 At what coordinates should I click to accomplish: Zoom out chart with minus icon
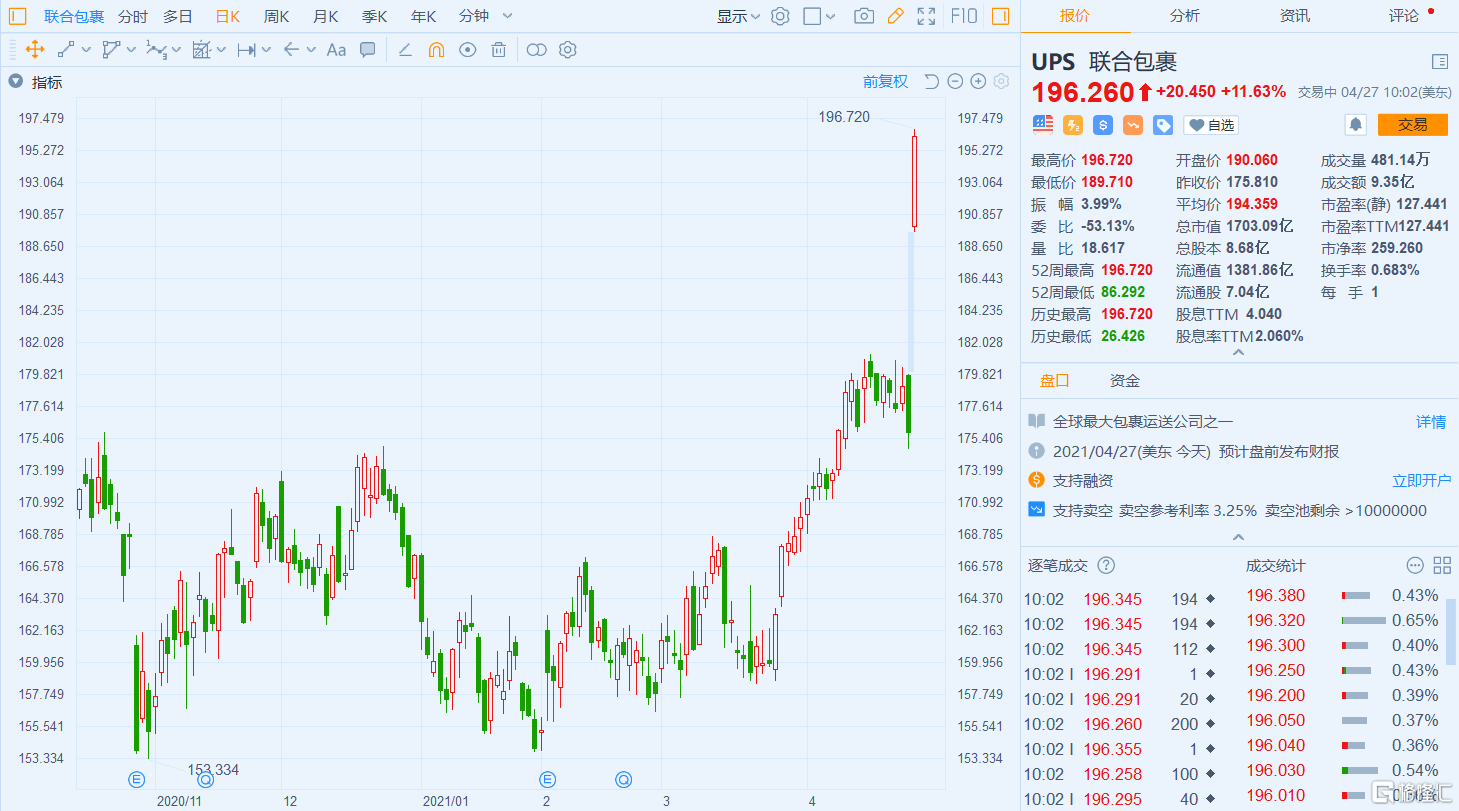click(x=955, y=82)
